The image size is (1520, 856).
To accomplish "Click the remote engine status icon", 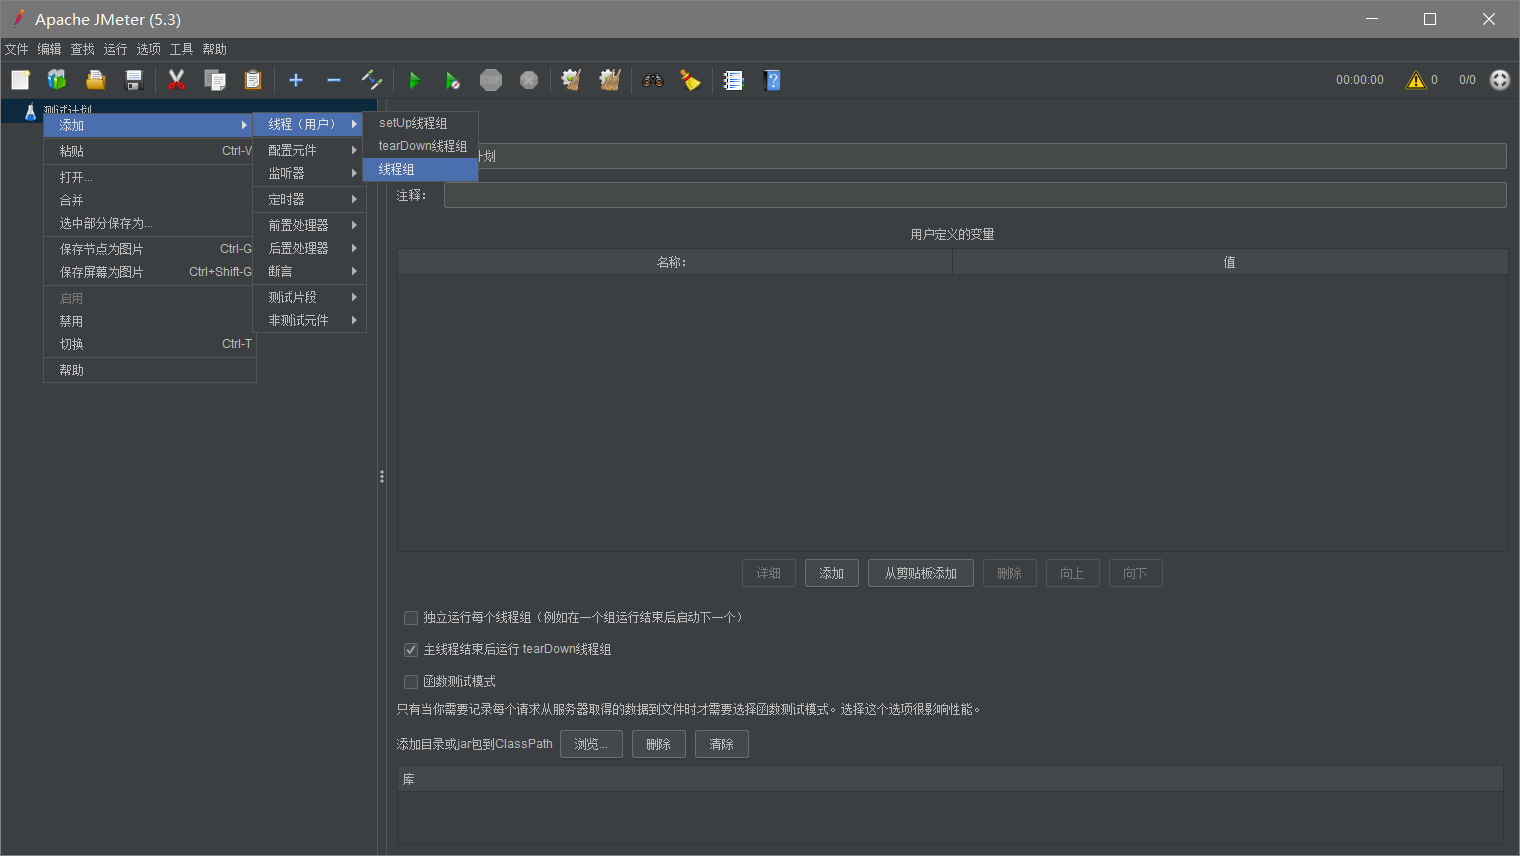I will tap(1500, 80).
